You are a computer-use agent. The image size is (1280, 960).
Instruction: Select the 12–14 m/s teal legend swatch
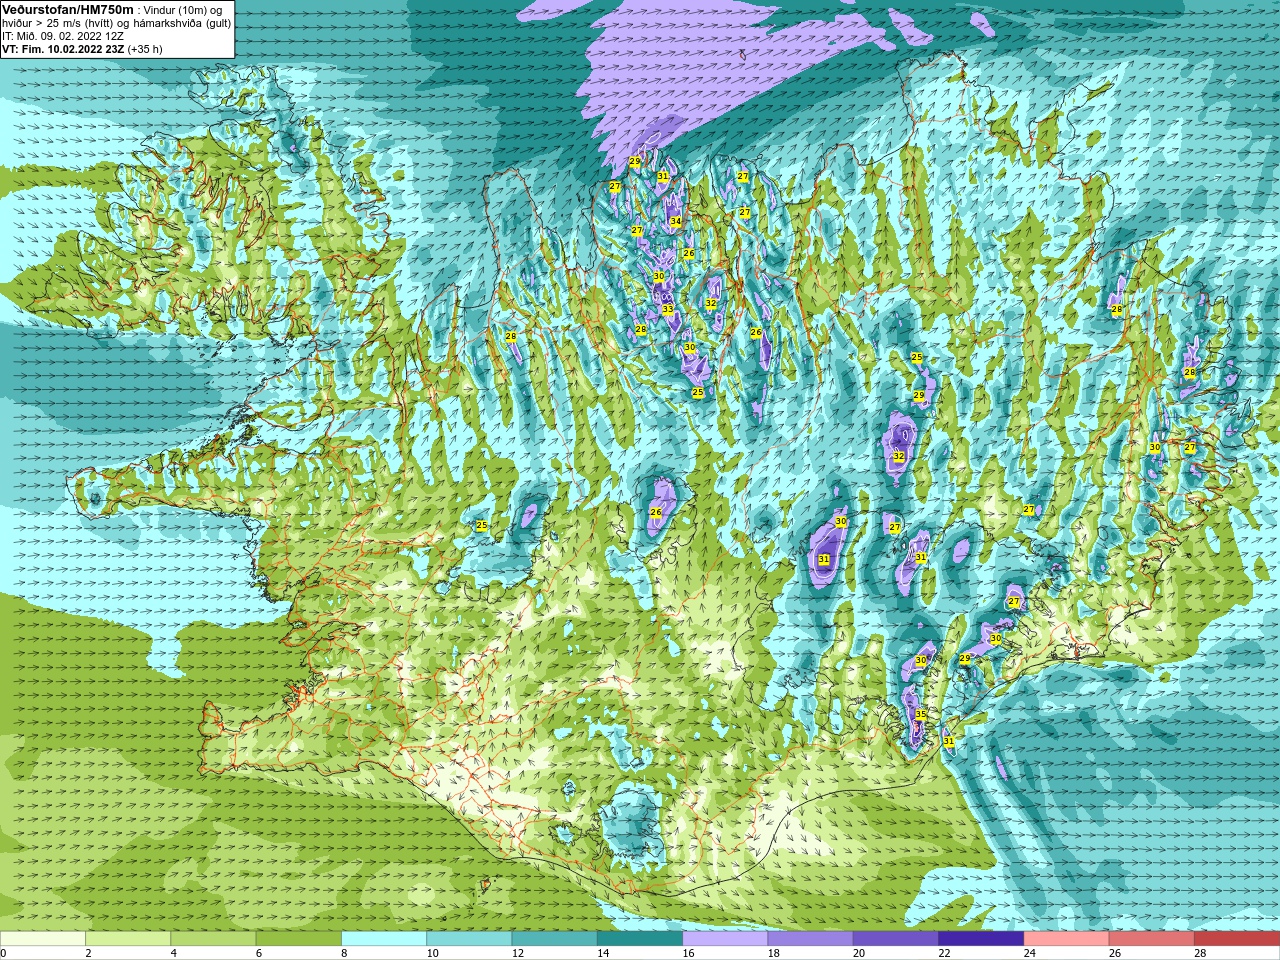tap(555, 939)
